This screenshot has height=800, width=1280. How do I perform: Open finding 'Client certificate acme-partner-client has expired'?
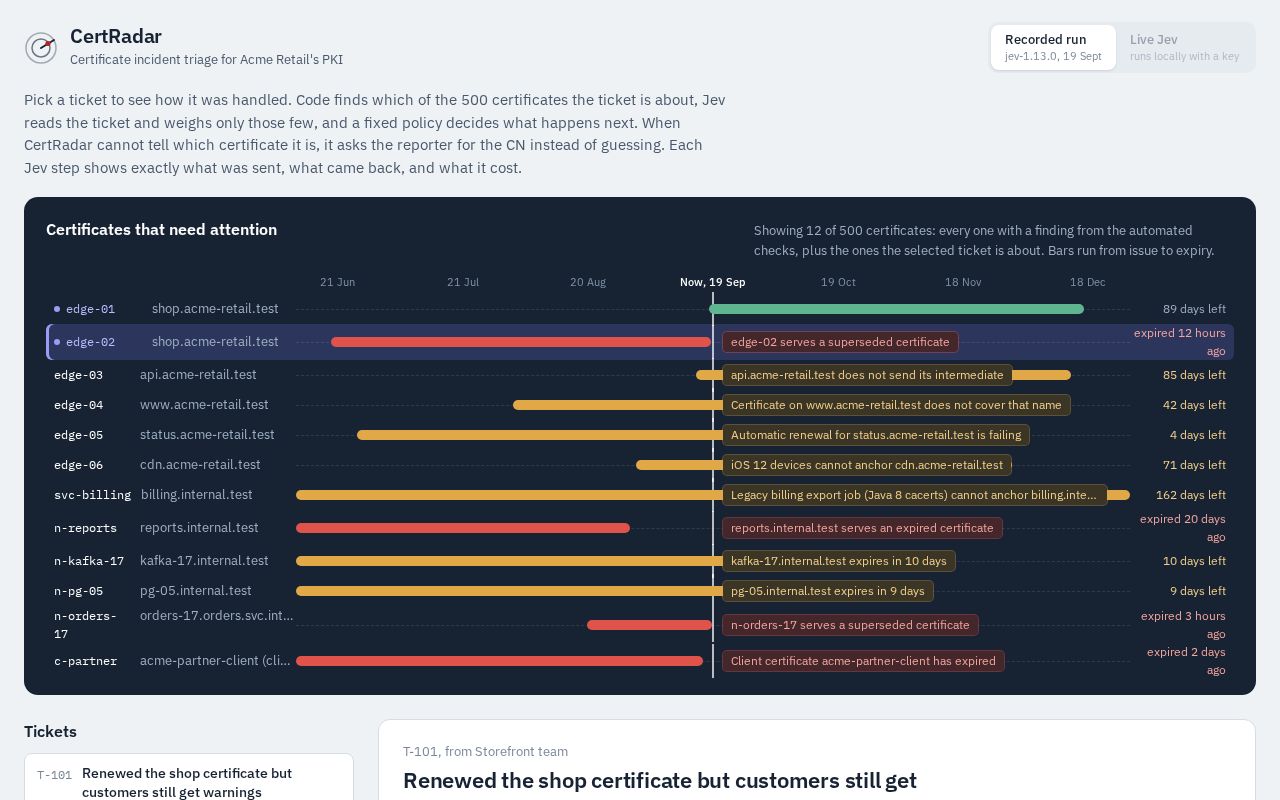(863, 661)
